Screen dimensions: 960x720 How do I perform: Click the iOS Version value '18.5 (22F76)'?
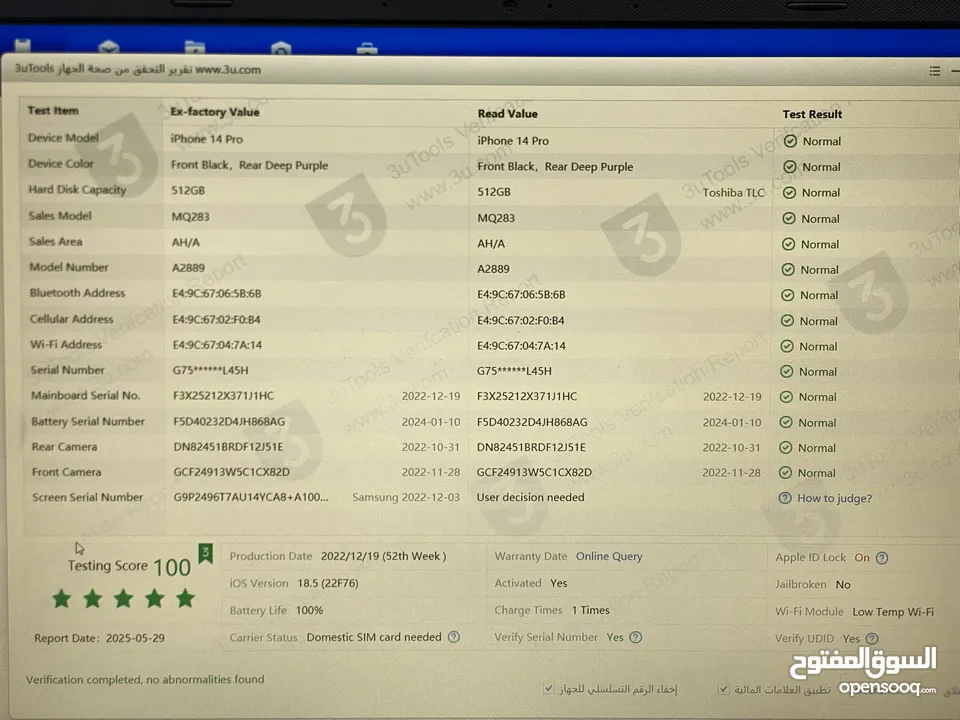[328, 583]
